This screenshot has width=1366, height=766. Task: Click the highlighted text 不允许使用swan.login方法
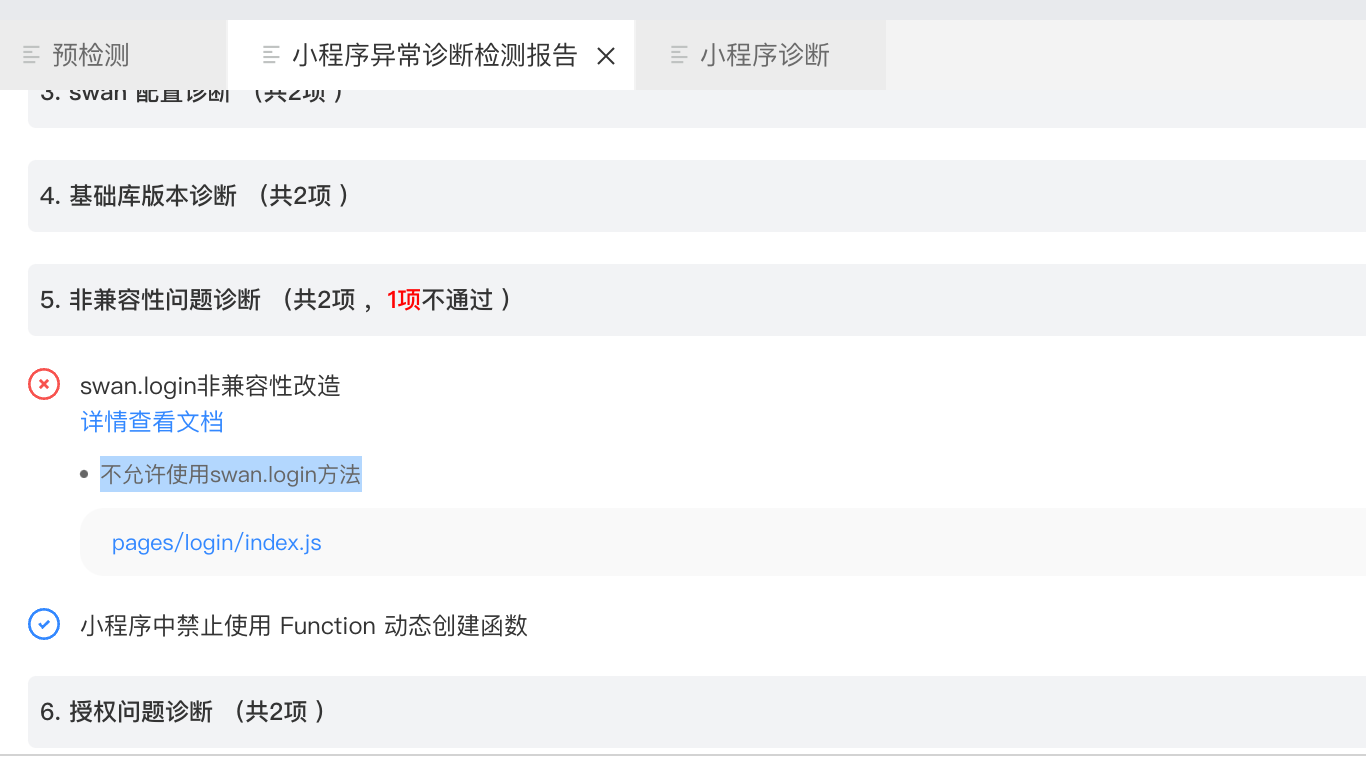[x=229, y=474]
